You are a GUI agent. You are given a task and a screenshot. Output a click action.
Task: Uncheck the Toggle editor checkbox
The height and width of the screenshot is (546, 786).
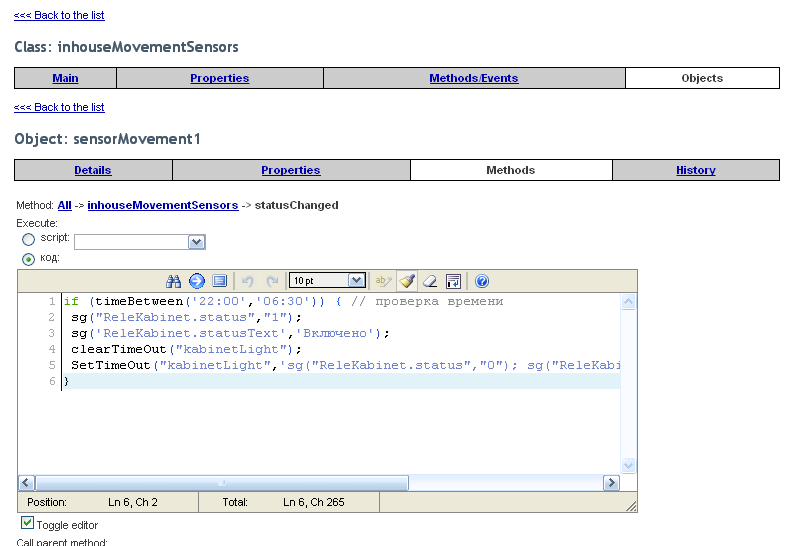point(28,523)
